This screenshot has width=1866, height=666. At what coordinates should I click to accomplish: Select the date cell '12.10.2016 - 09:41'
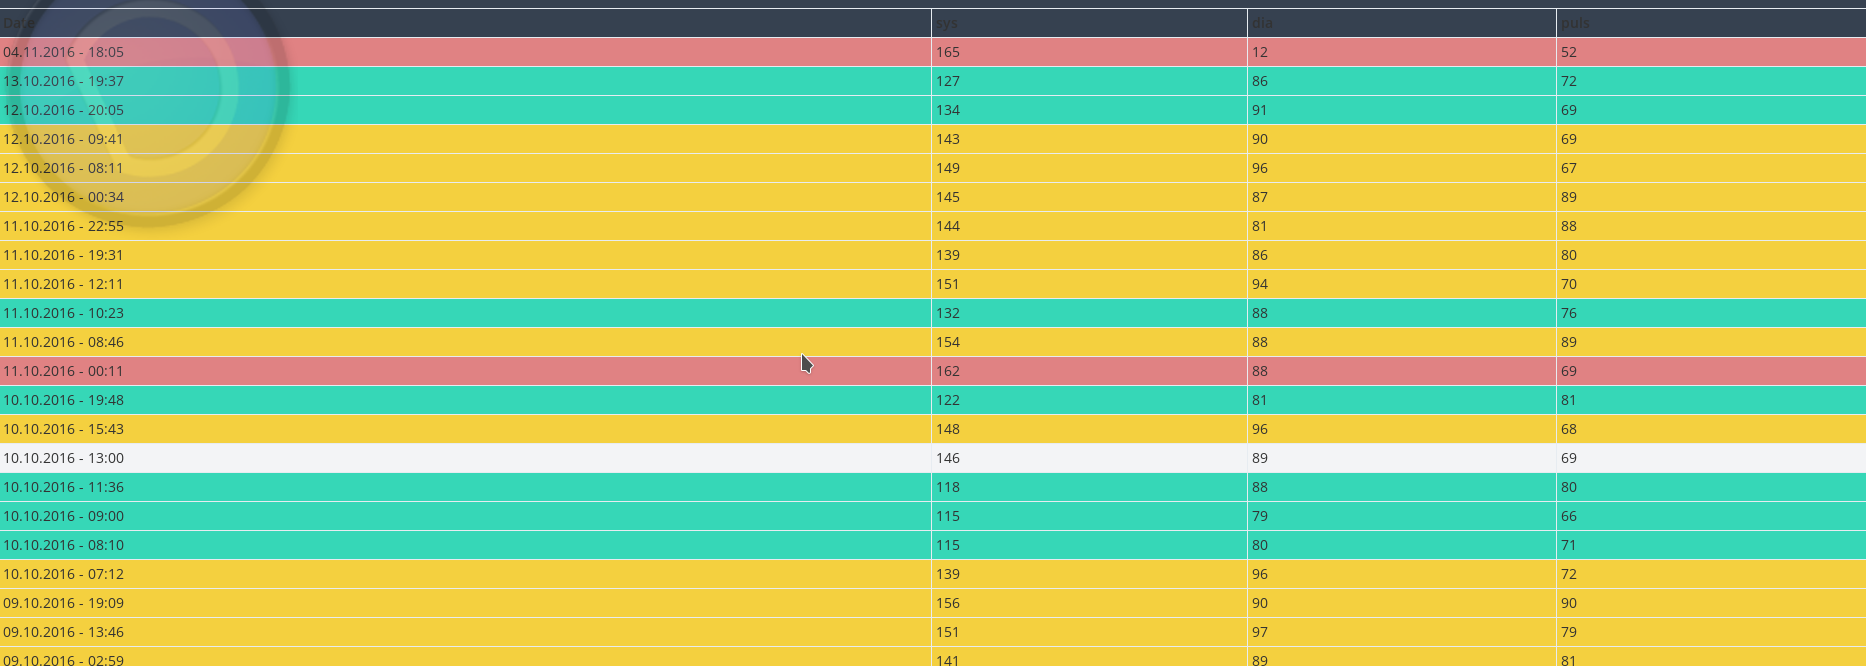tap(465, 139)
